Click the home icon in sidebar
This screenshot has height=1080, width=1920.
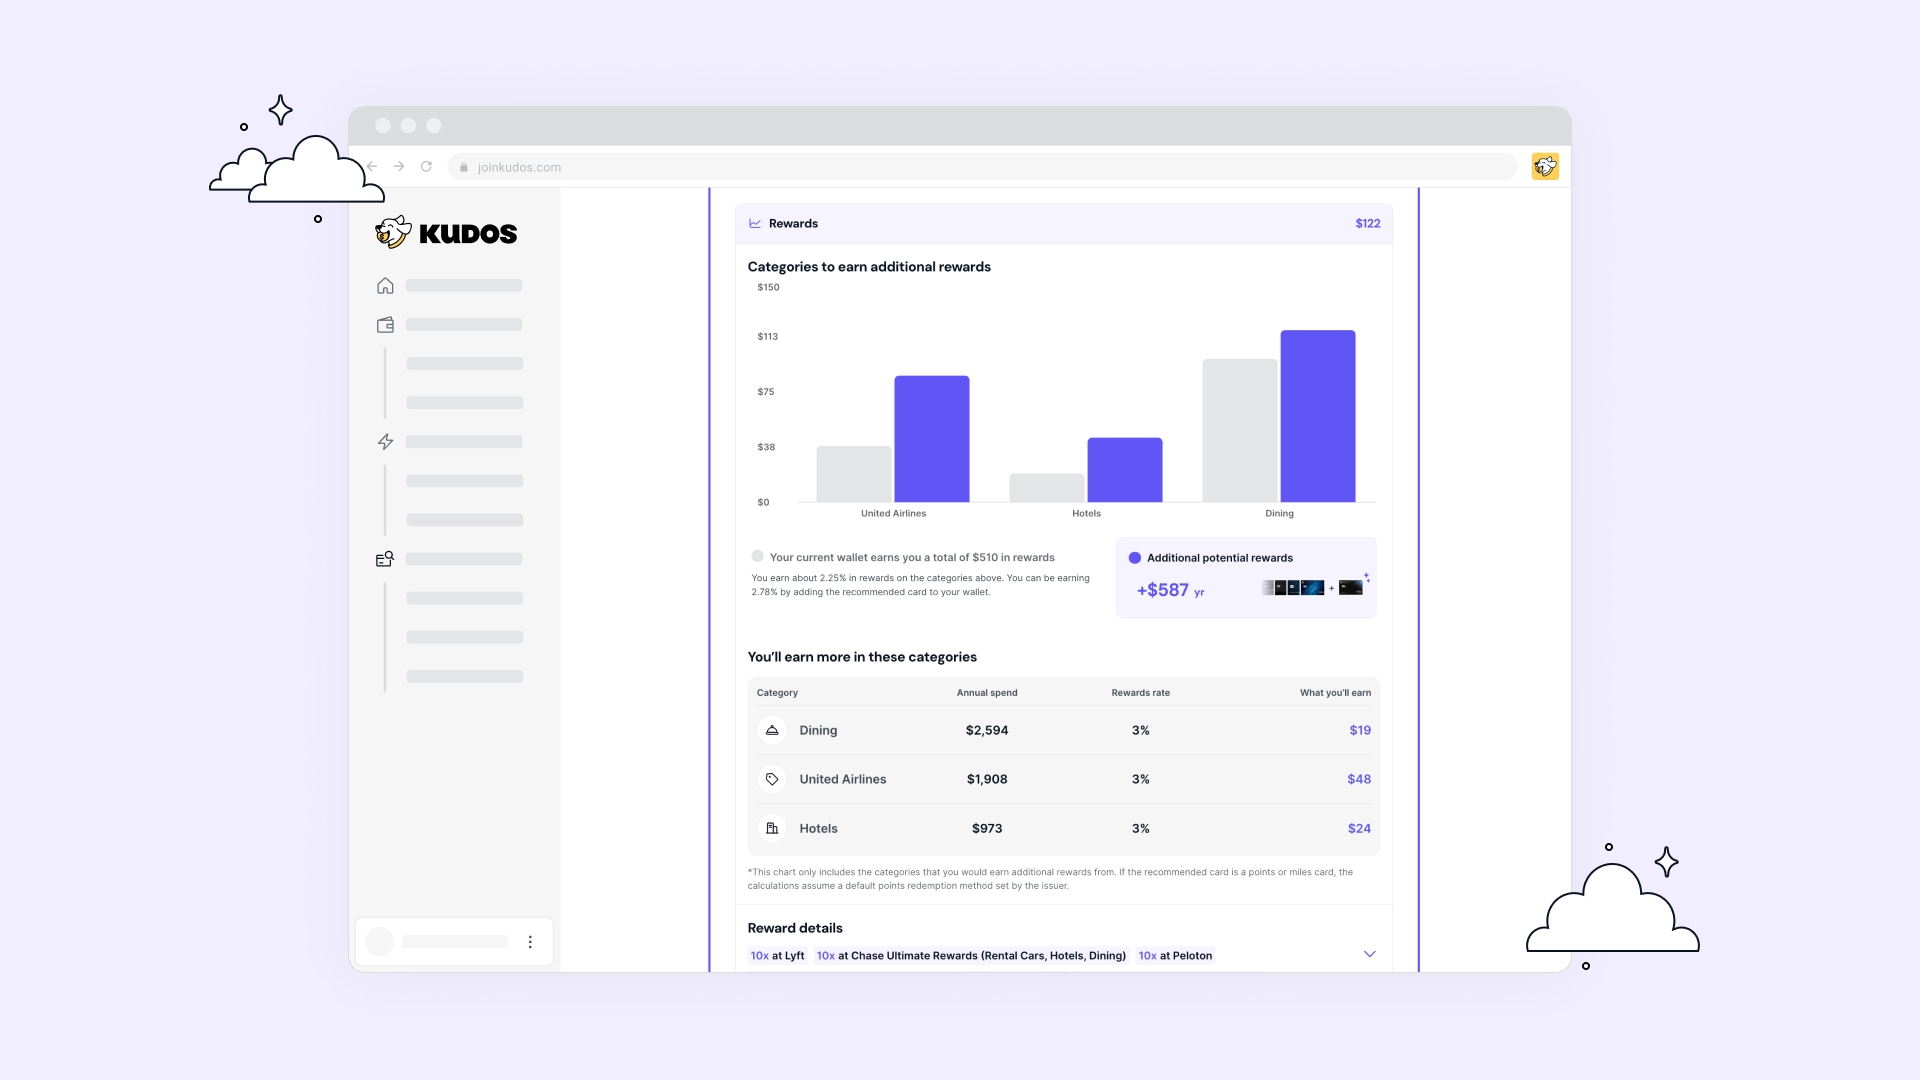(385, 286)
